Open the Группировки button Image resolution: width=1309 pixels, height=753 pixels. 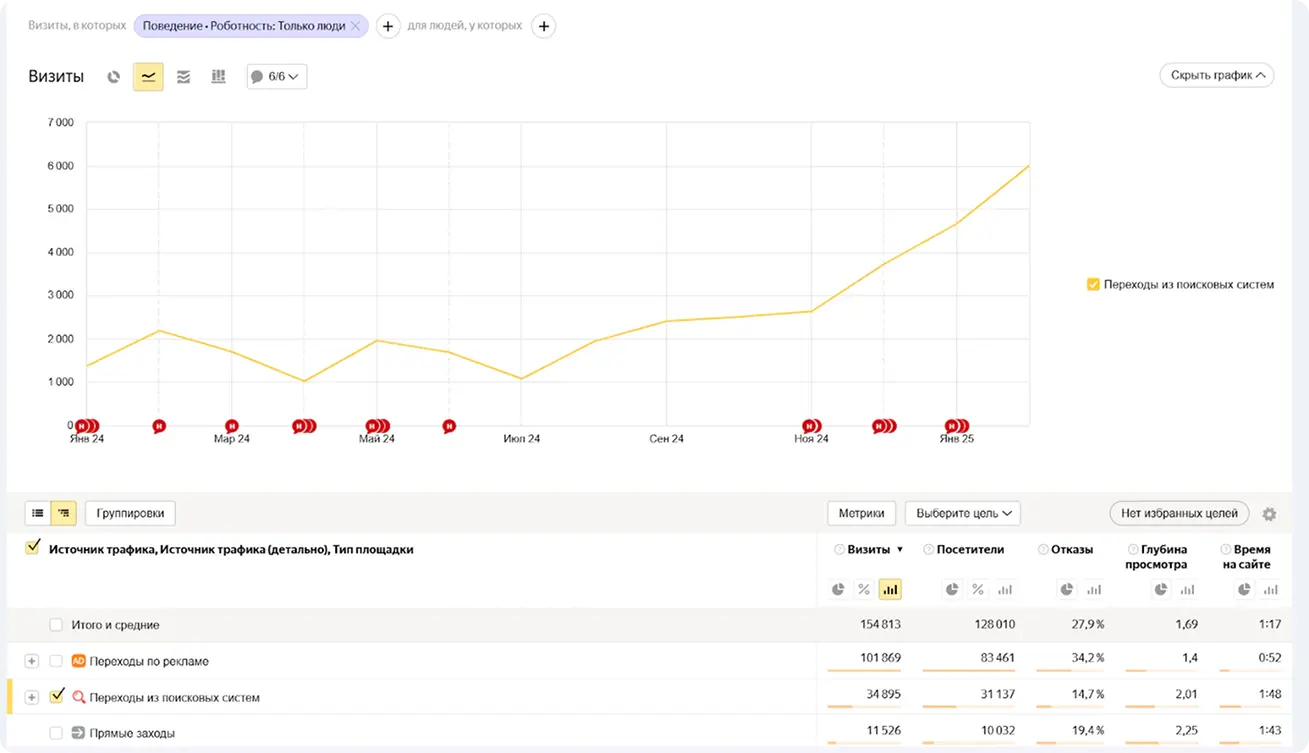(x=131, y=513)
